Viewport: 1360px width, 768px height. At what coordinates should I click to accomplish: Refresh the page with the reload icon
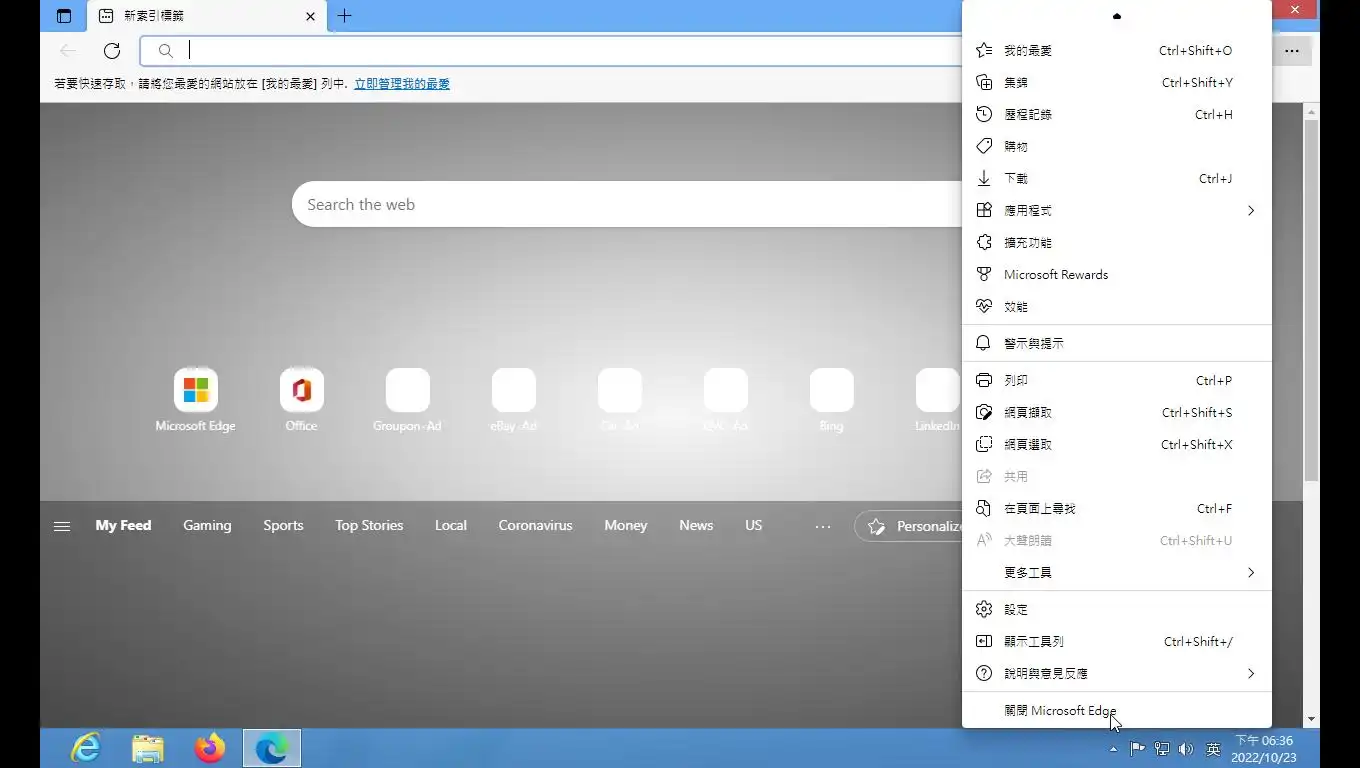(112, 50)
